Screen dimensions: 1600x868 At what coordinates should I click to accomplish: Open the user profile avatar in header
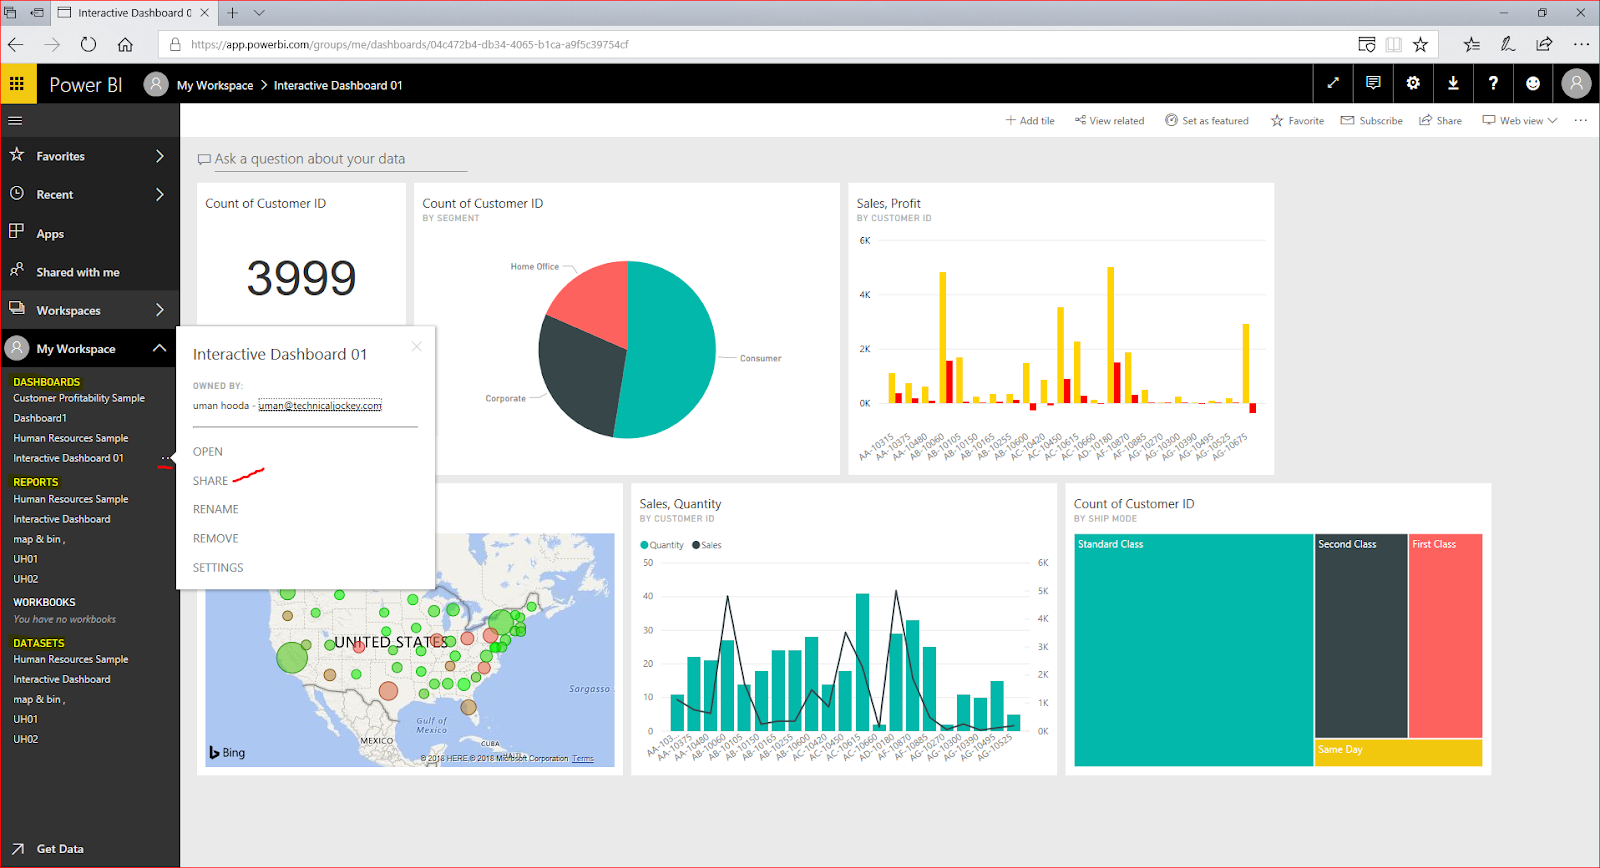coord(1576,84)
